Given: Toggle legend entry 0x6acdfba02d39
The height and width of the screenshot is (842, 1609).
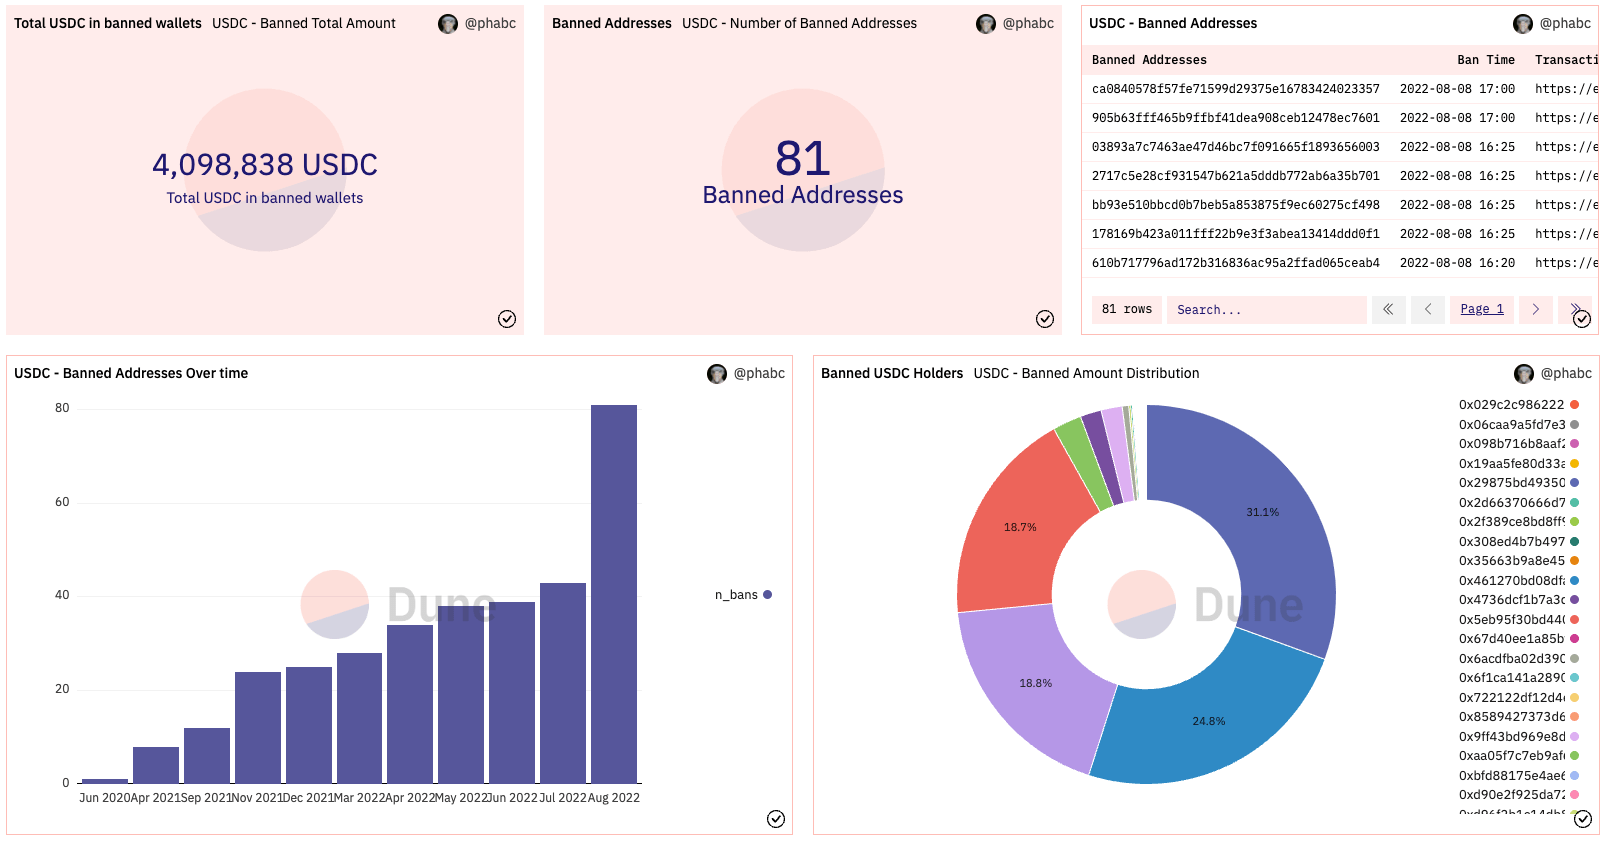Looking at the screenshot, I should tap(1518, 659).
